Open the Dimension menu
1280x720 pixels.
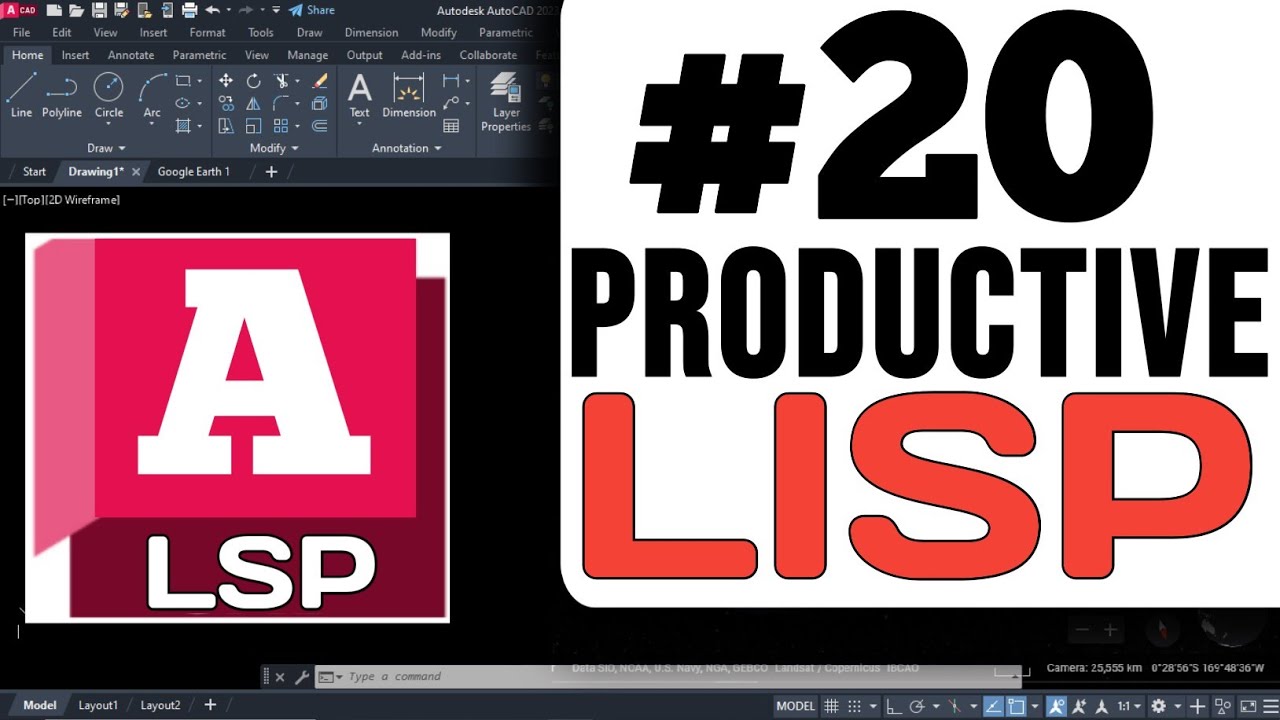(371, 32)
